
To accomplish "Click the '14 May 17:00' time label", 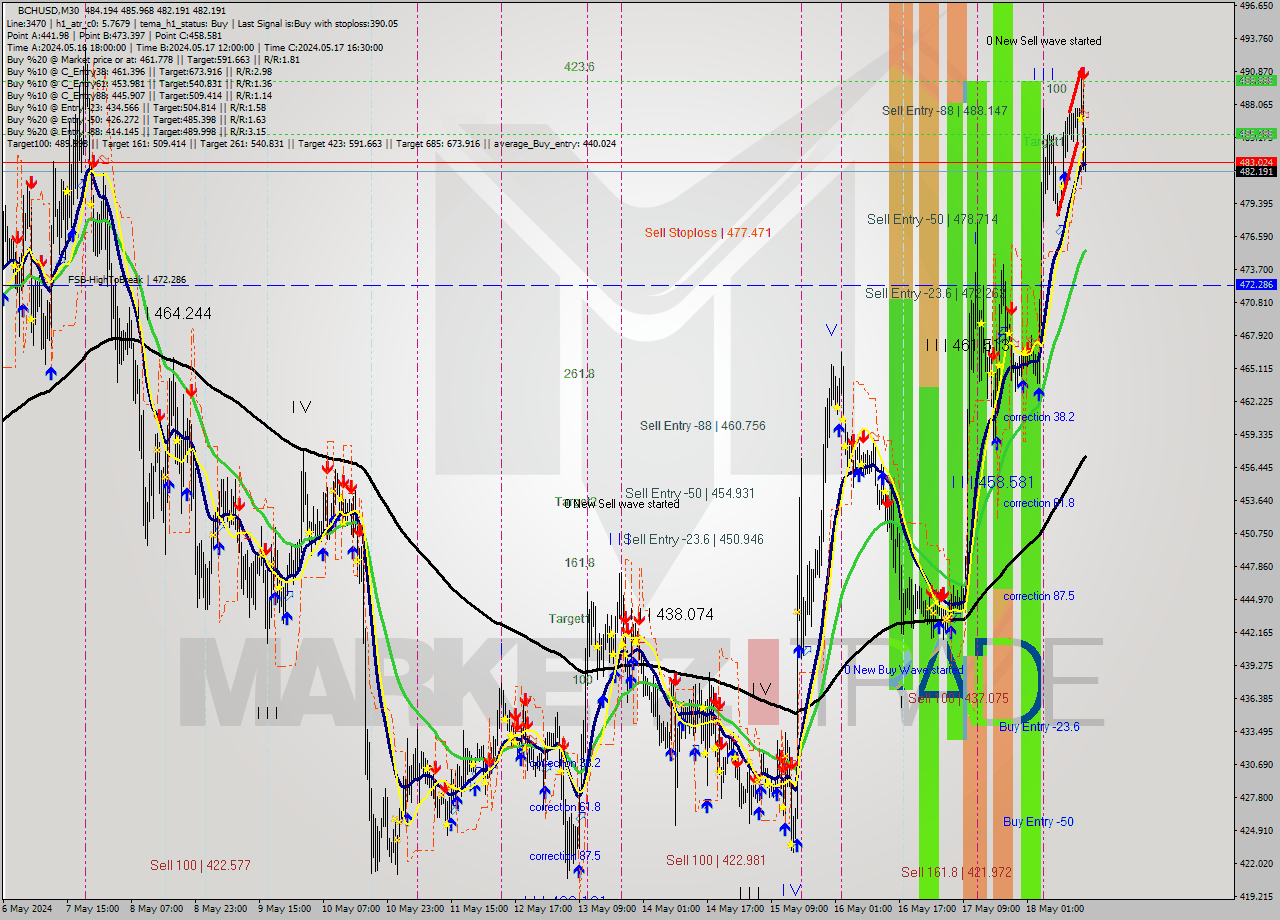I will tap(736, 909).
